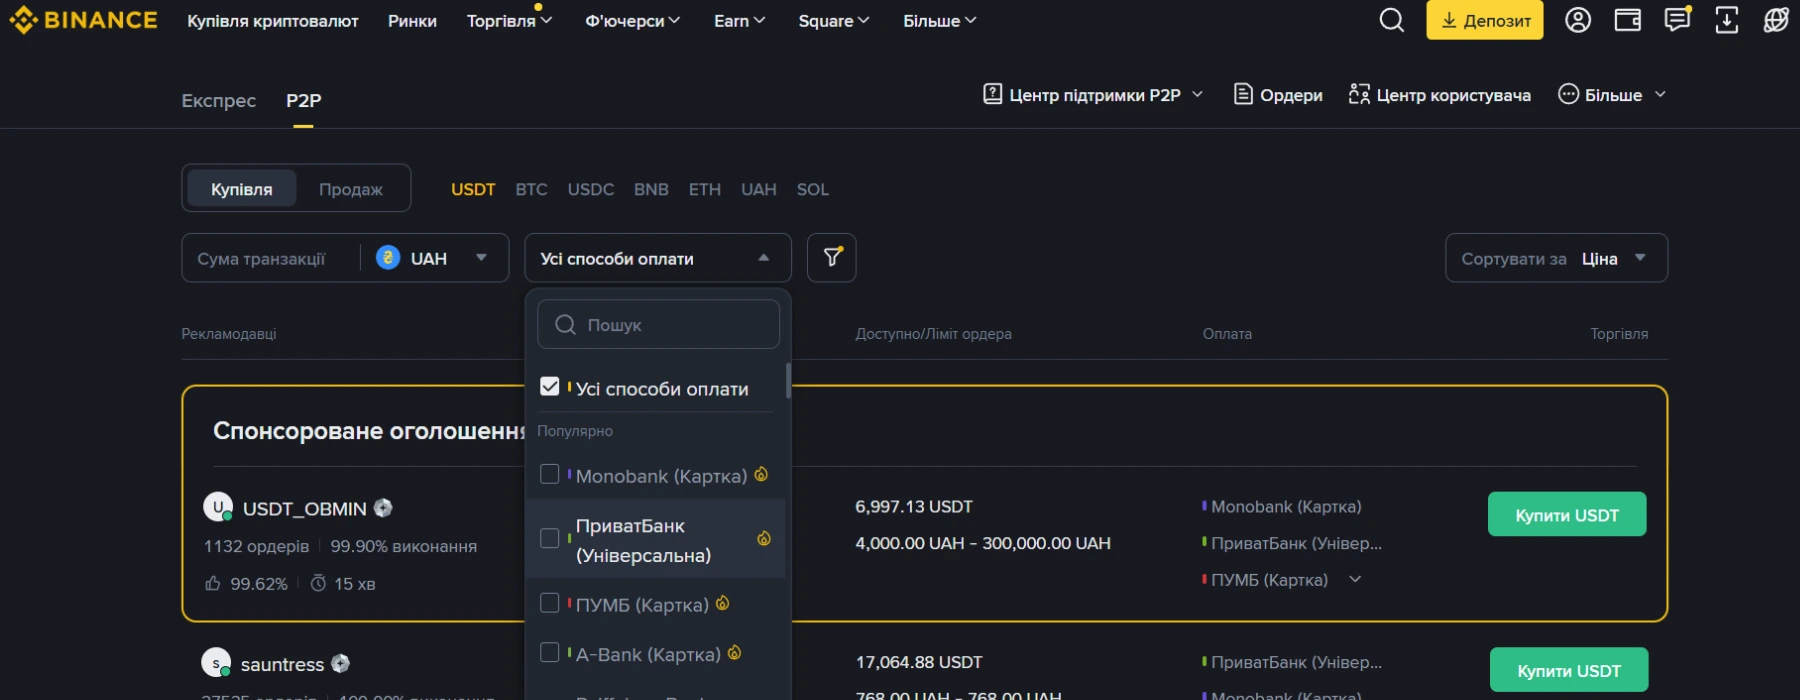Viewport: 1800px width, 700px height.
Task: Click the search icon in Пошук field
Action: coord(565,325)
